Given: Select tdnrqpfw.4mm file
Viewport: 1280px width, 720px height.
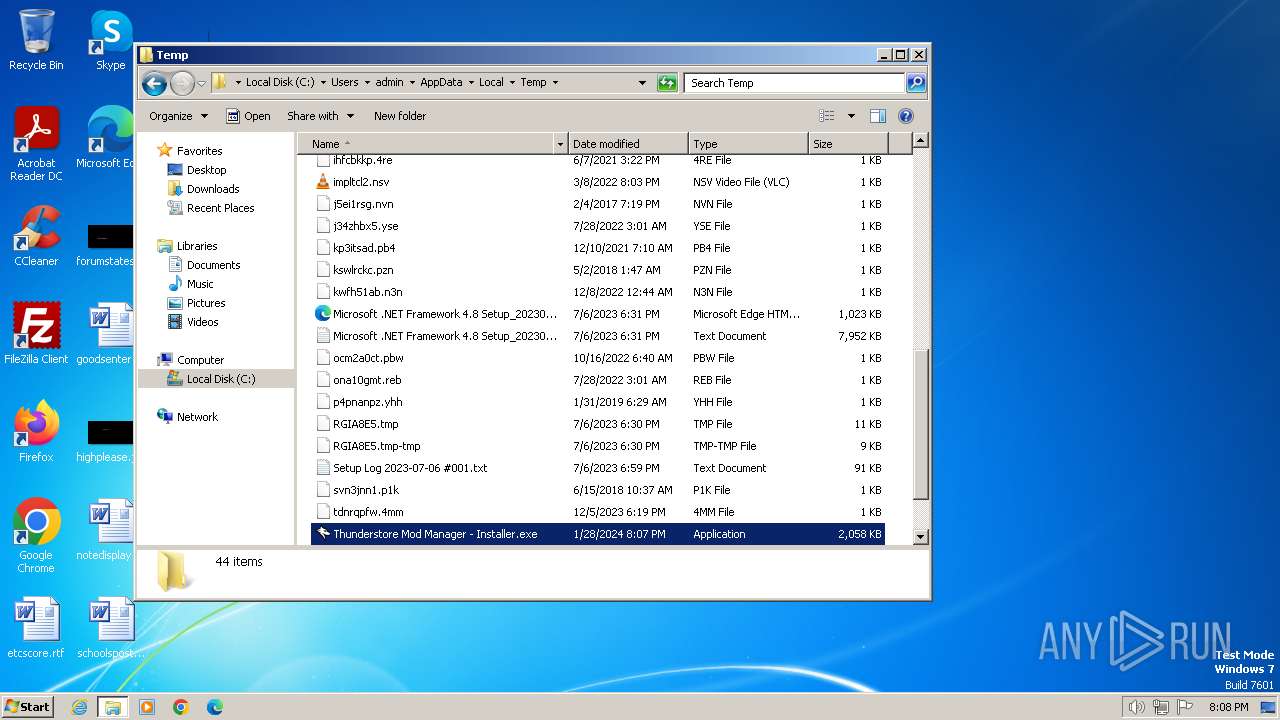Looking at the screenshot, I should (x=597, y=512).
